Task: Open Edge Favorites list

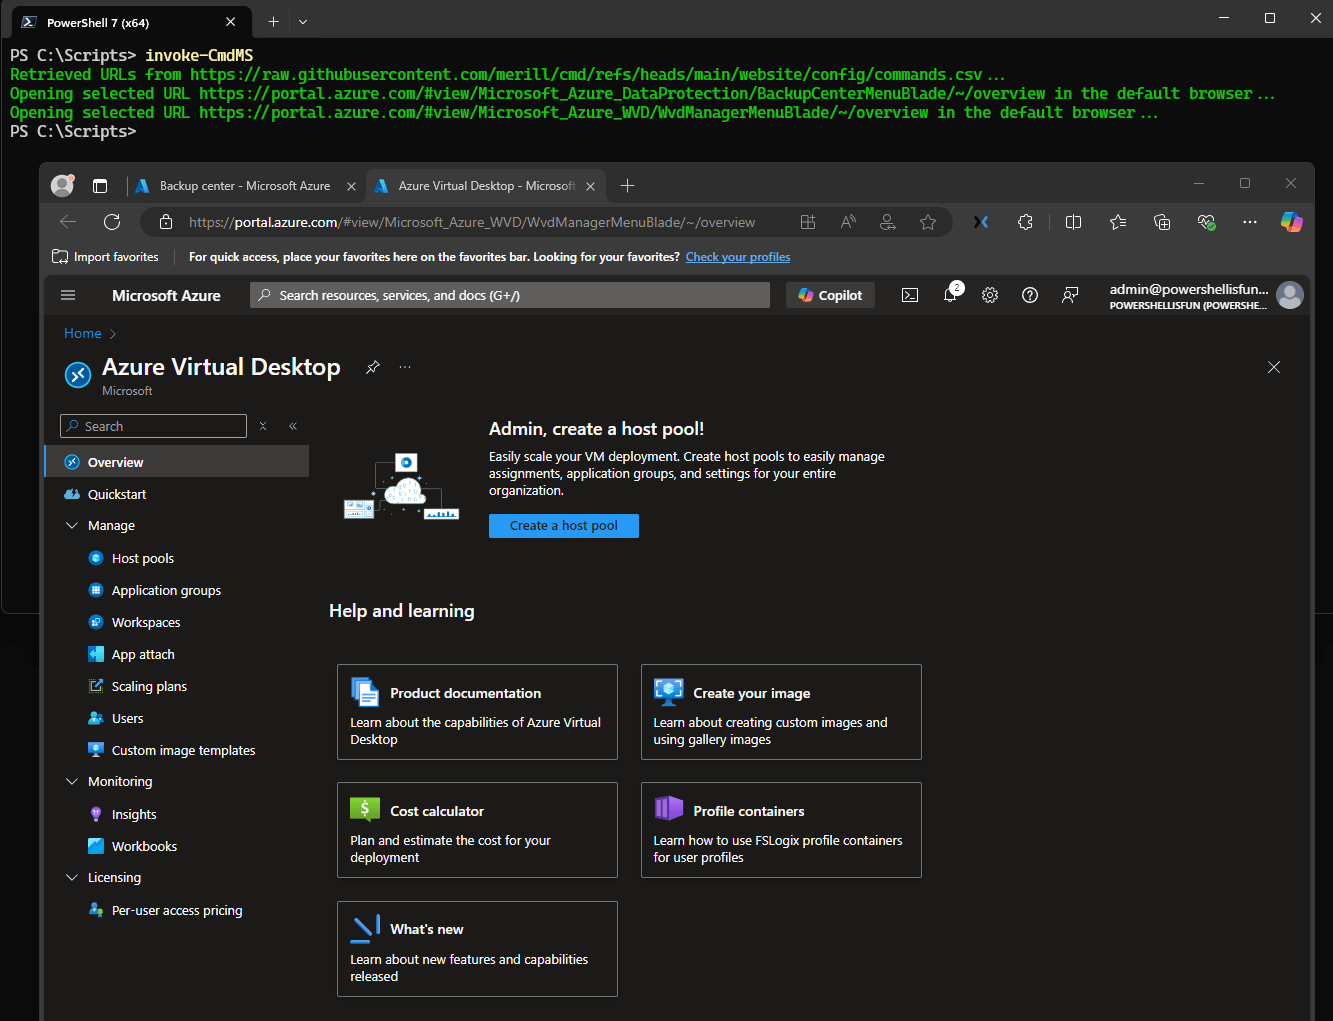Action: pos(1118,222)
